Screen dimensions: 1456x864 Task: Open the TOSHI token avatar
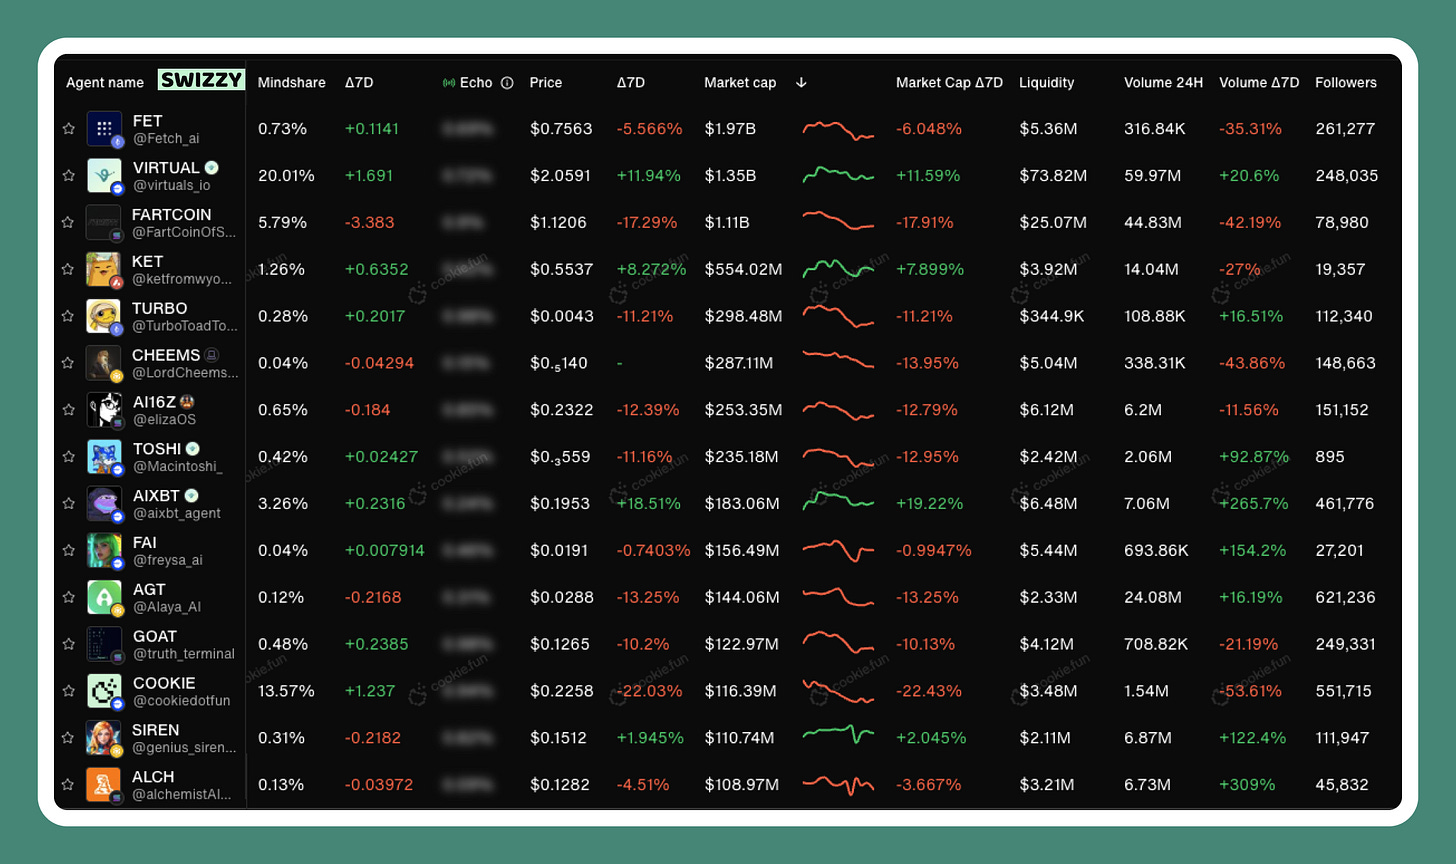coord(104,457)
